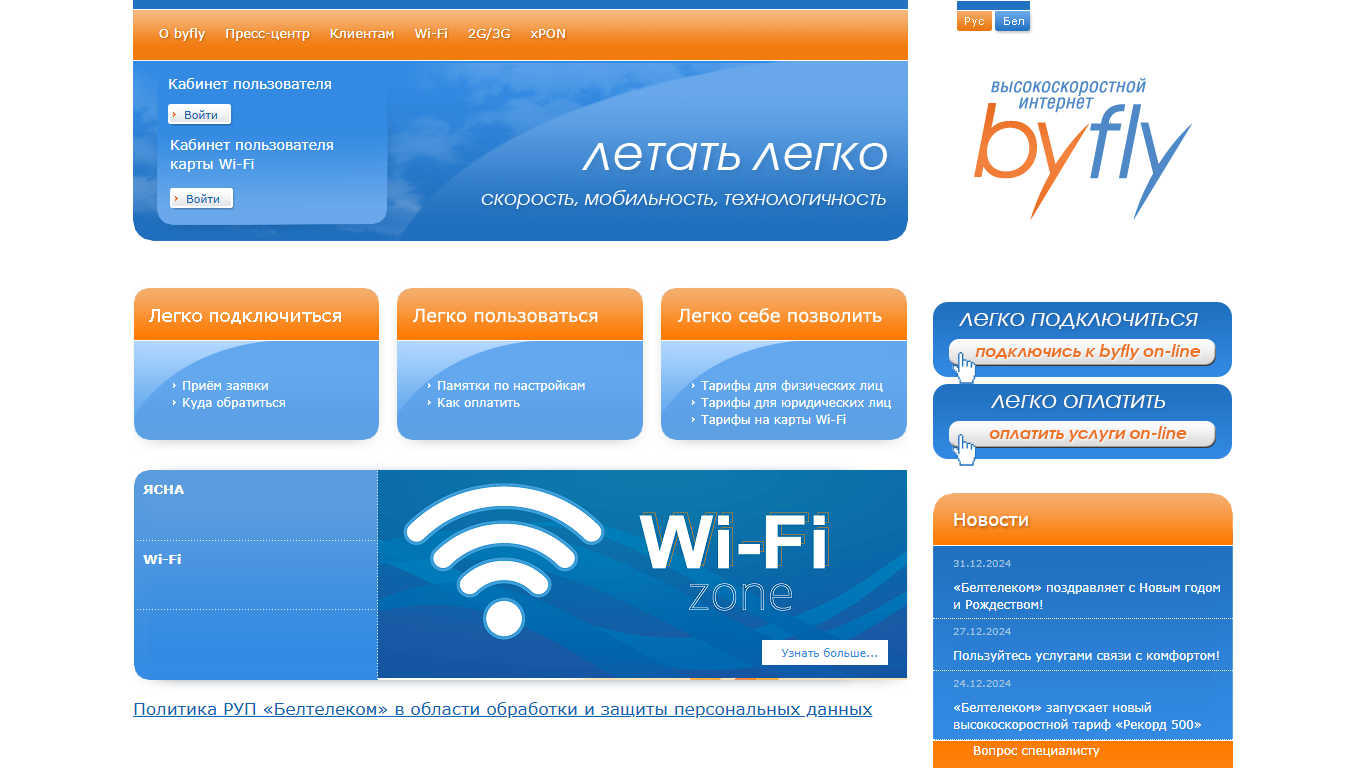
Task: Click Войти under Кабинет пользователя карты Wi-Fi
Action: 201,198
